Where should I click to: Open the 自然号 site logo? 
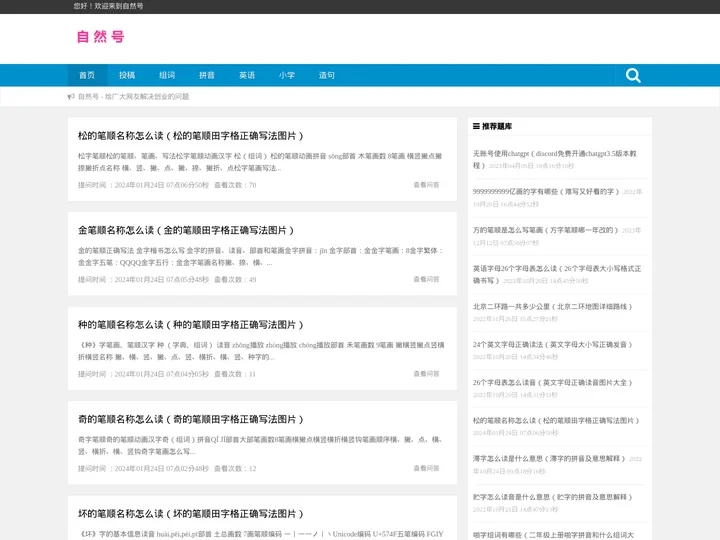pyautogui.click(x=101, y=37)
